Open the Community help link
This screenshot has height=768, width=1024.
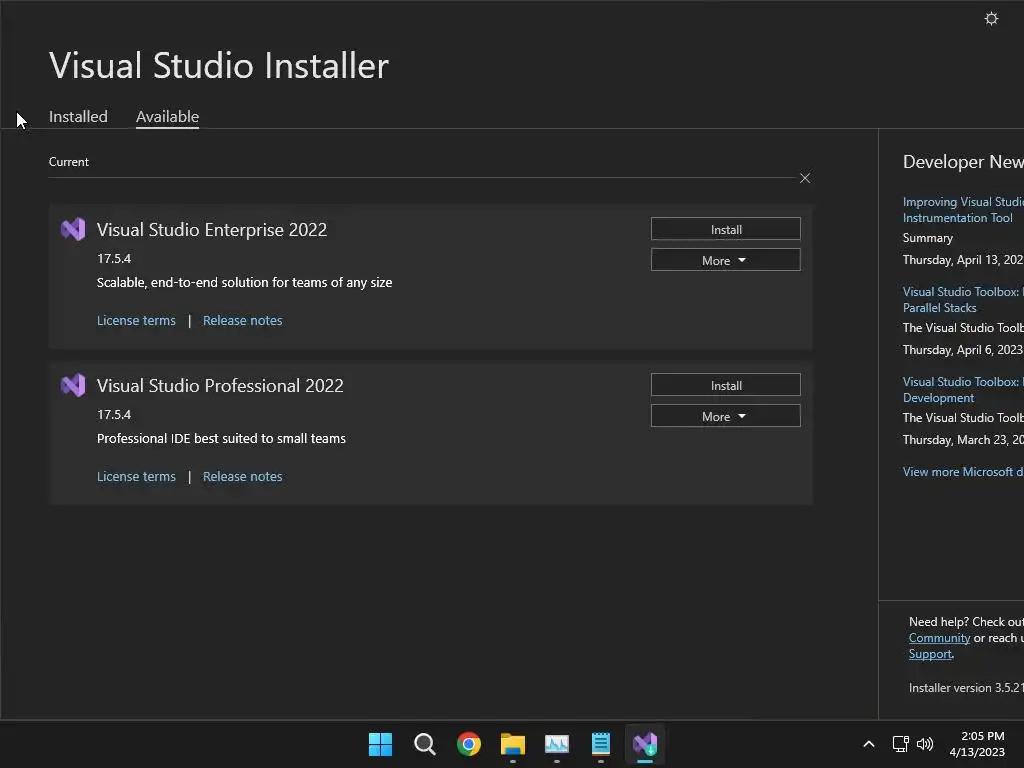coord(939,638)
